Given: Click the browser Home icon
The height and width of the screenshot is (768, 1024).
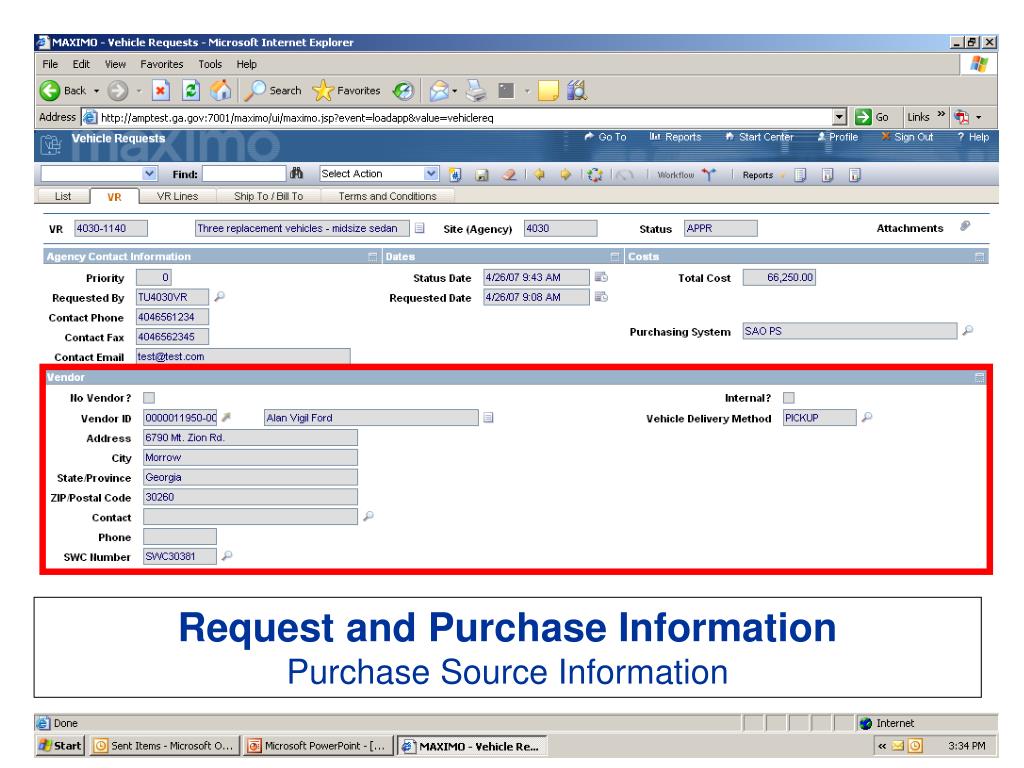Looking at the screenshot, I should (x=221, y=90).
